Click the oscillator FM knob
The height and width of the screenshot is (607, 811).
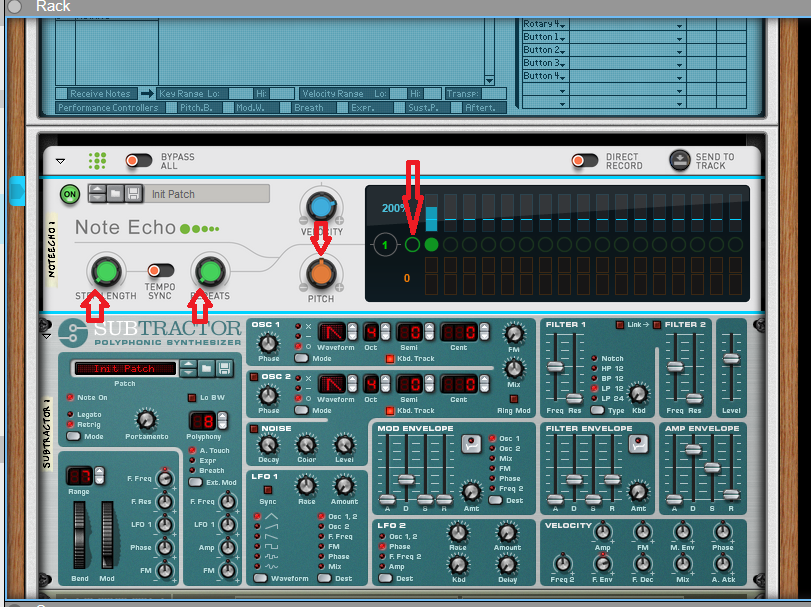click(514, 334)
